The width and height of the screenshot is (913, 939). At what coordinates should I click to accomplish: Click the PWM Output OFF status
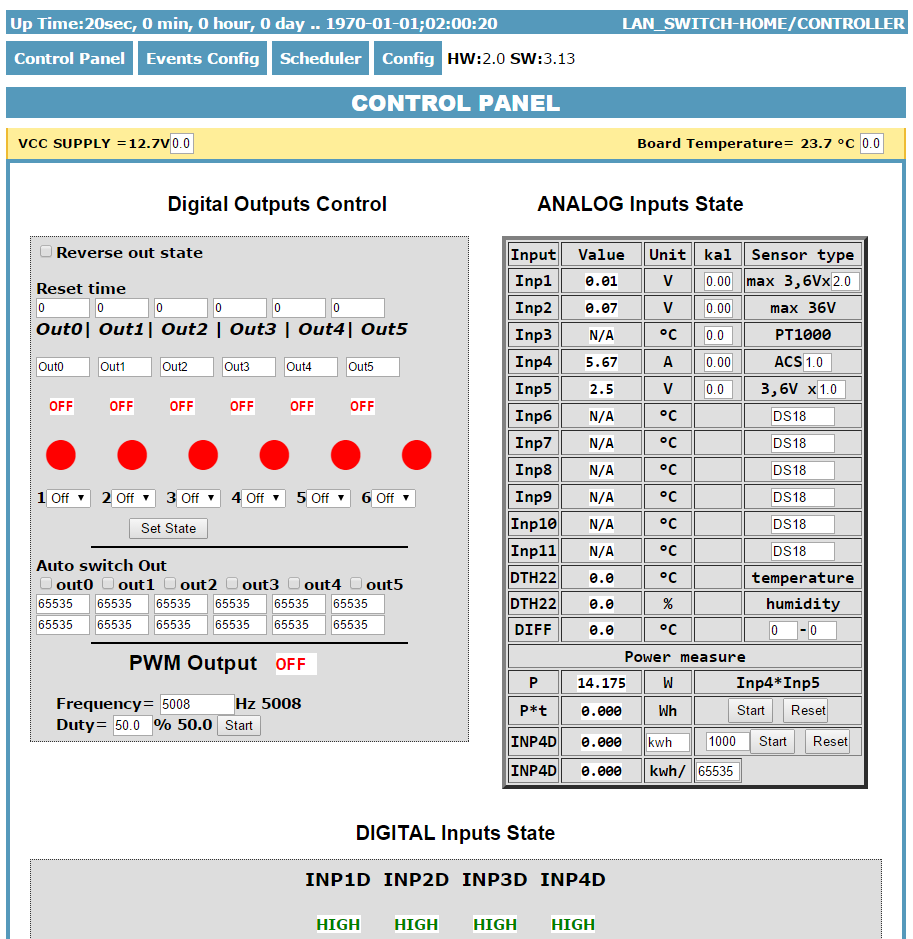(296, 664)
